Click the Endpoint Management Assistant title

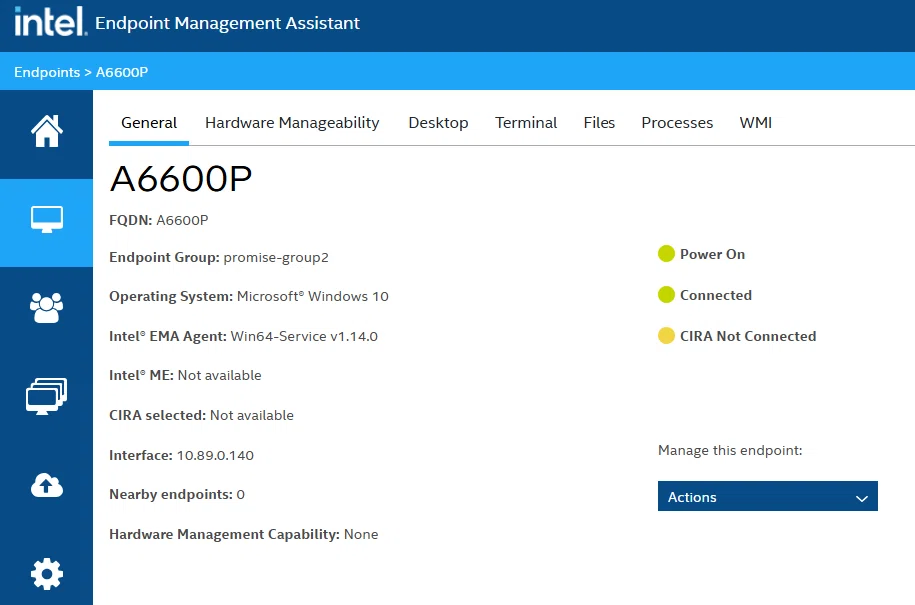(227, 23)
